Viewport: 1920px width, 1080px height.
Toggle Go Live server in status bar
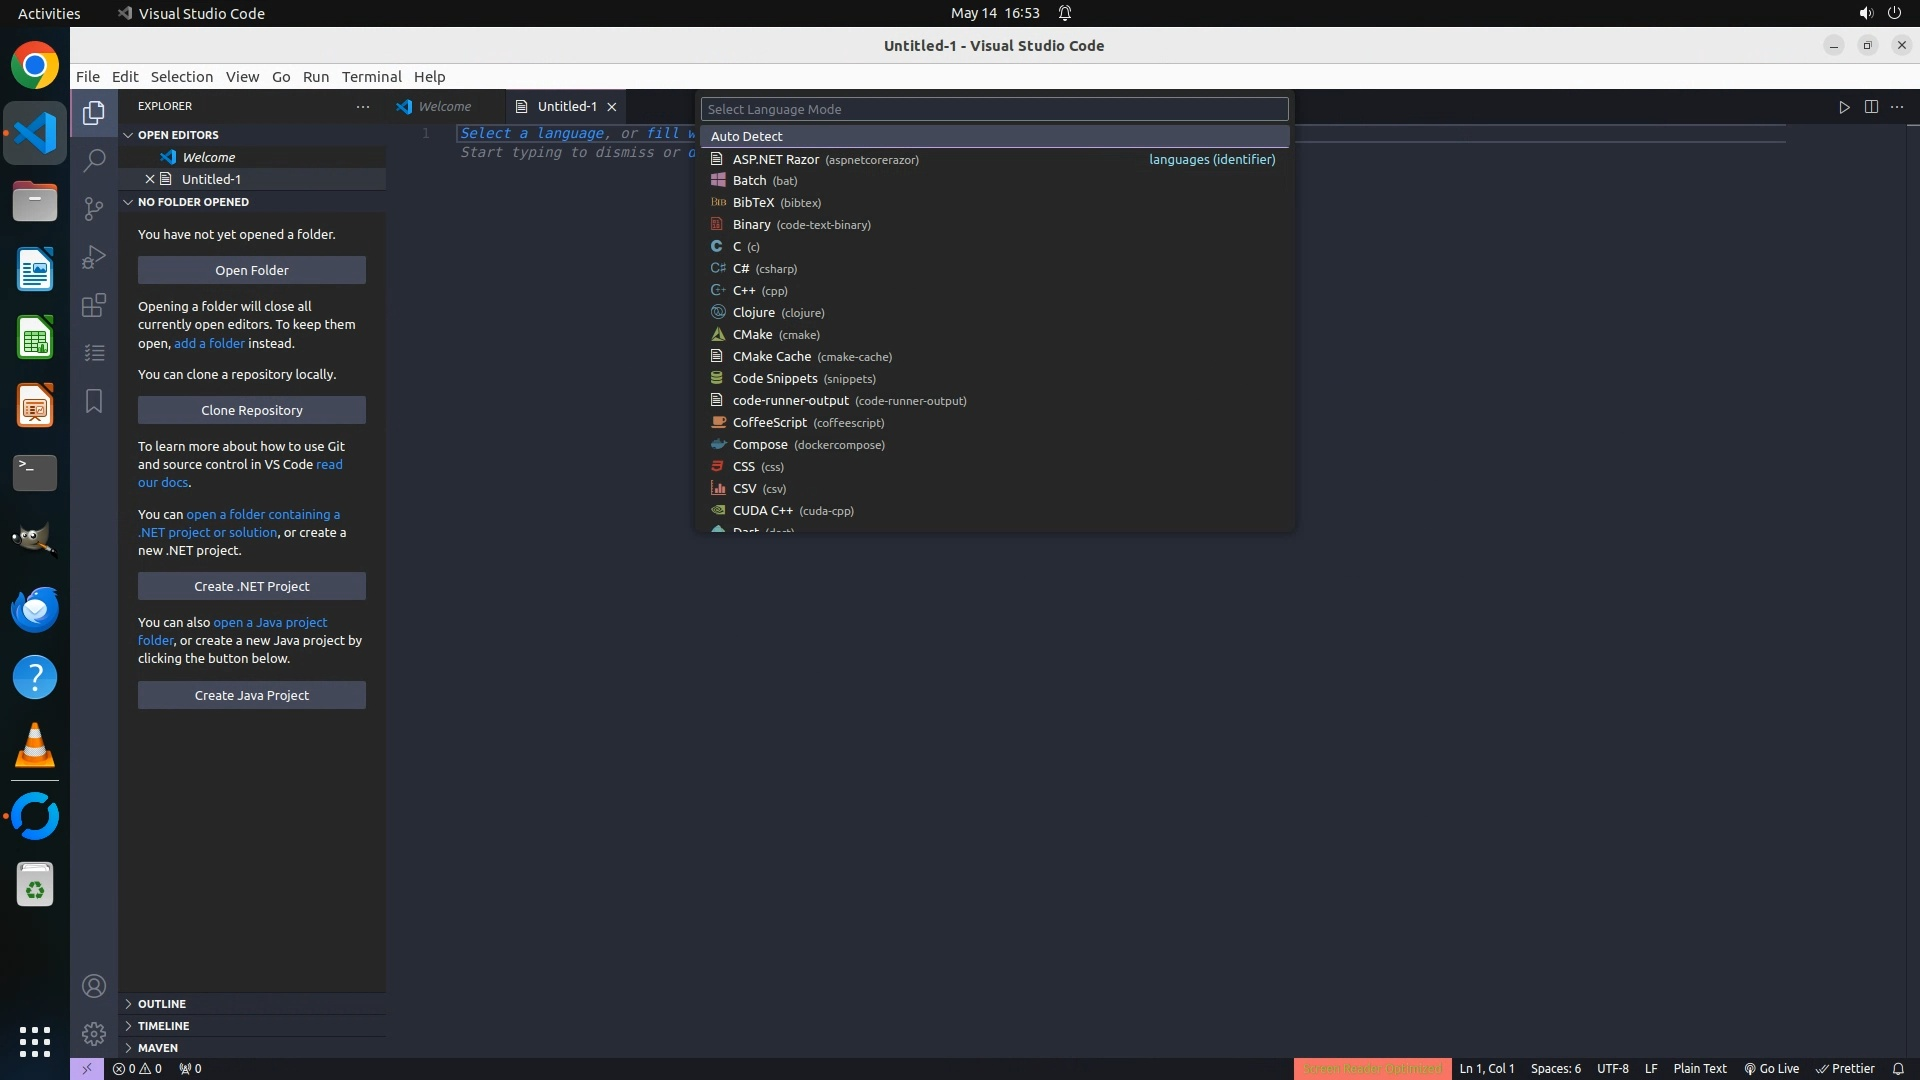1771,1068
